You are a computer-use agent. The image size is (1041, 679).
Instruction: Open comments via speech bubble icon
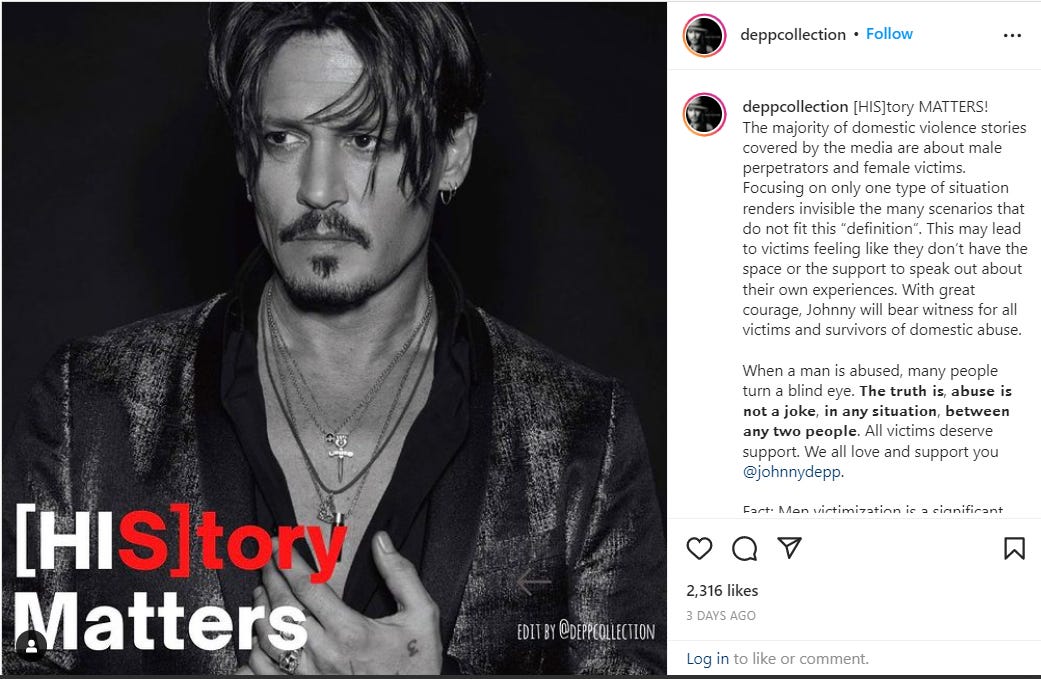(x=744, y=548)
